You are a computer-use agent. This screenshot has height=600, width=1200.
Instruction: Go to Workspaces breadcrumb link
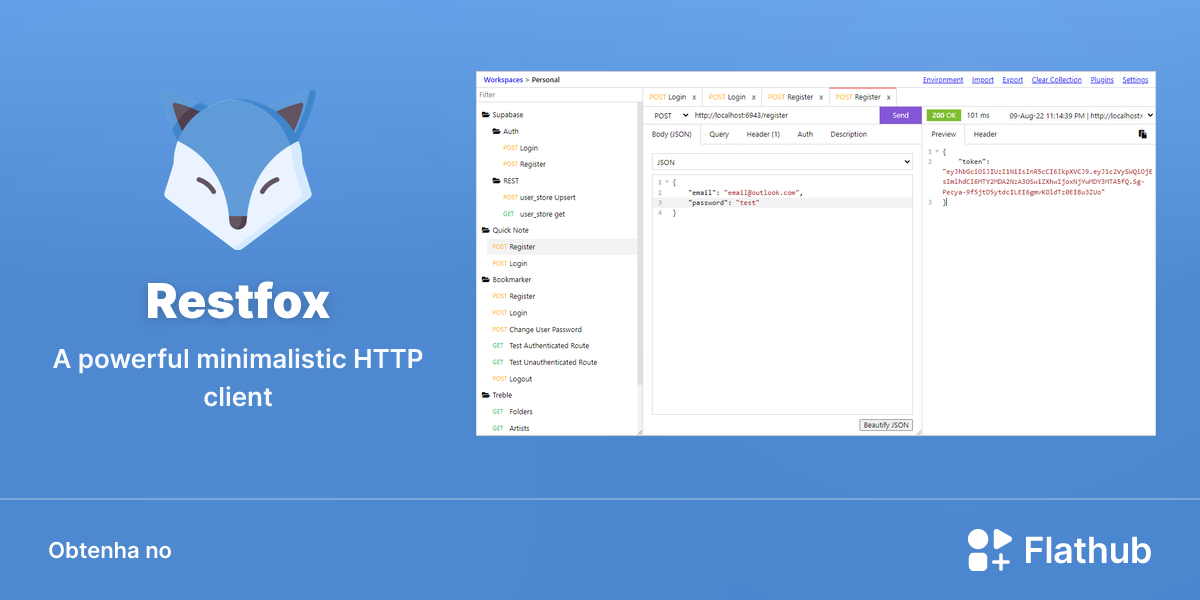pyautogui.click(x=503, y=80)
